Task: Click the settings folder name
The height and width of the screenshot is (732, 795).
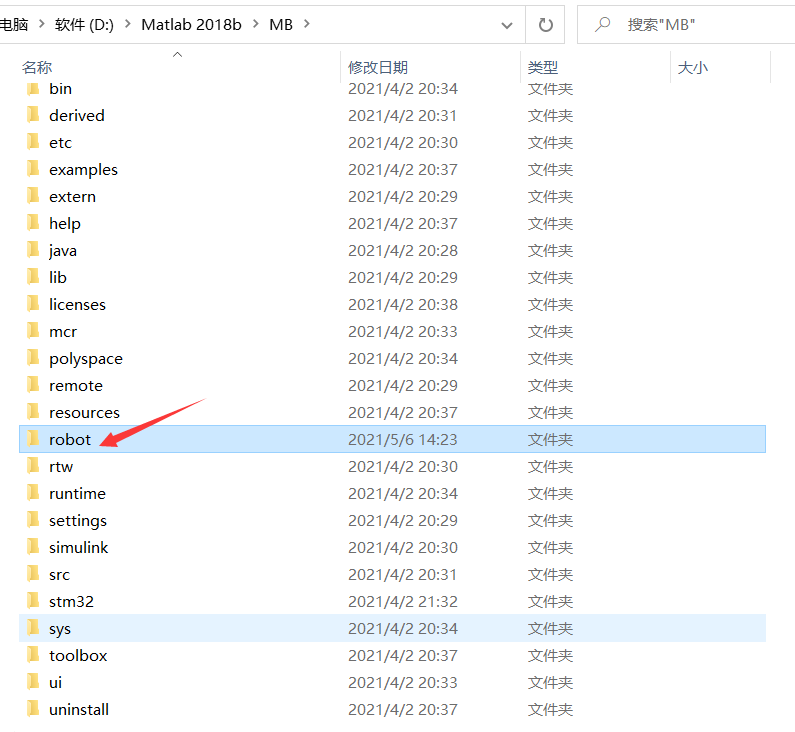Action: click(78, 521)
